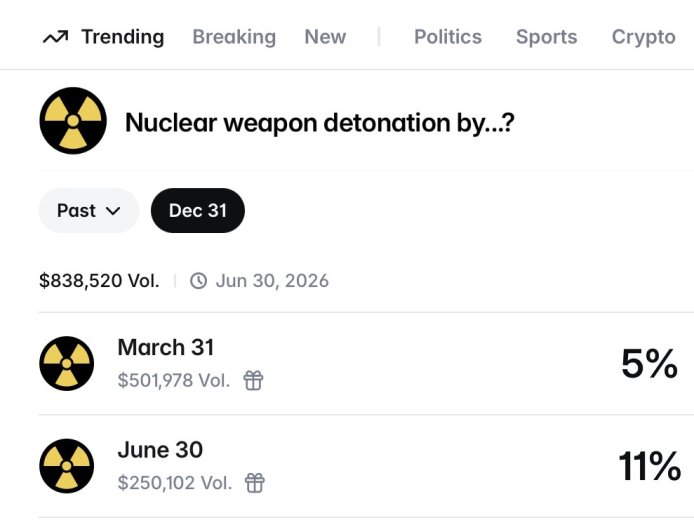This screenshot has width=694, height=532.
Task: Click the 11% odds for June 30
Action: 649,466
